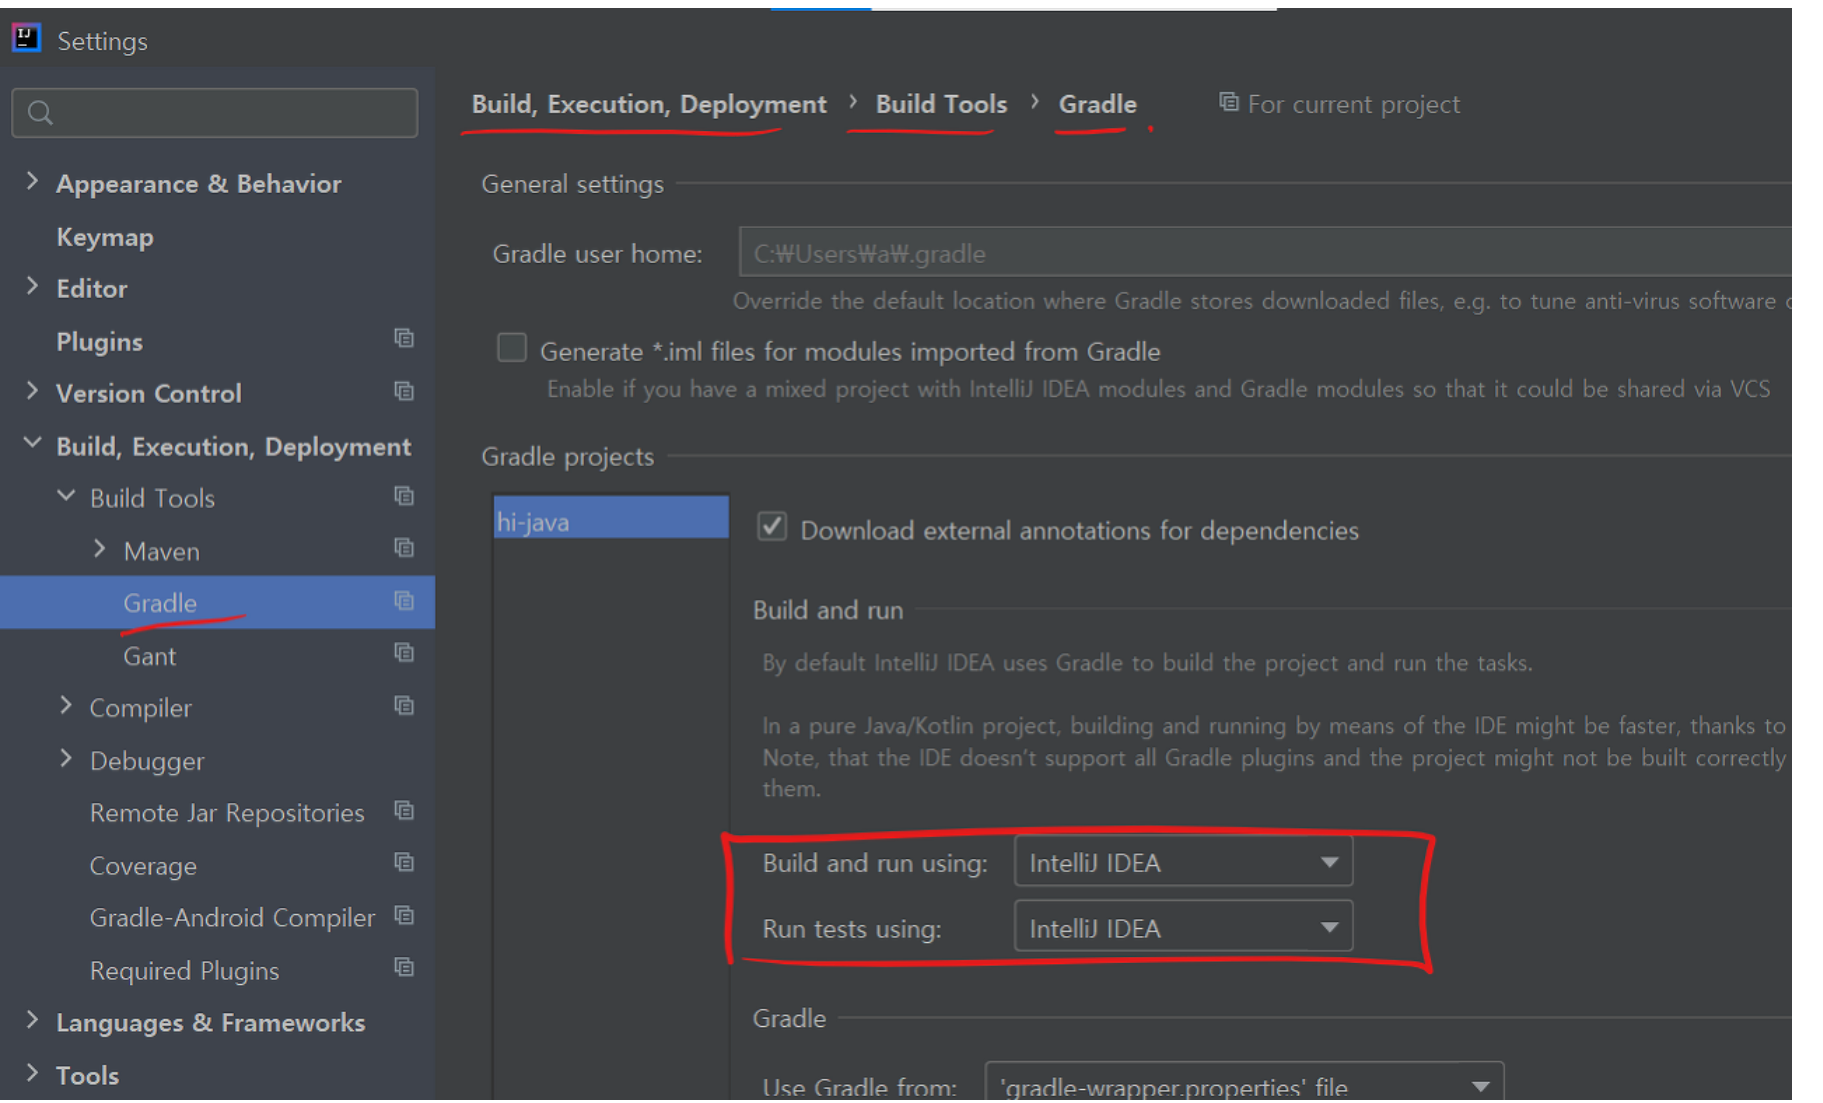The image size is (1823, 1103).
Task: Open the Plugins settings page
Action: (99, 342)
